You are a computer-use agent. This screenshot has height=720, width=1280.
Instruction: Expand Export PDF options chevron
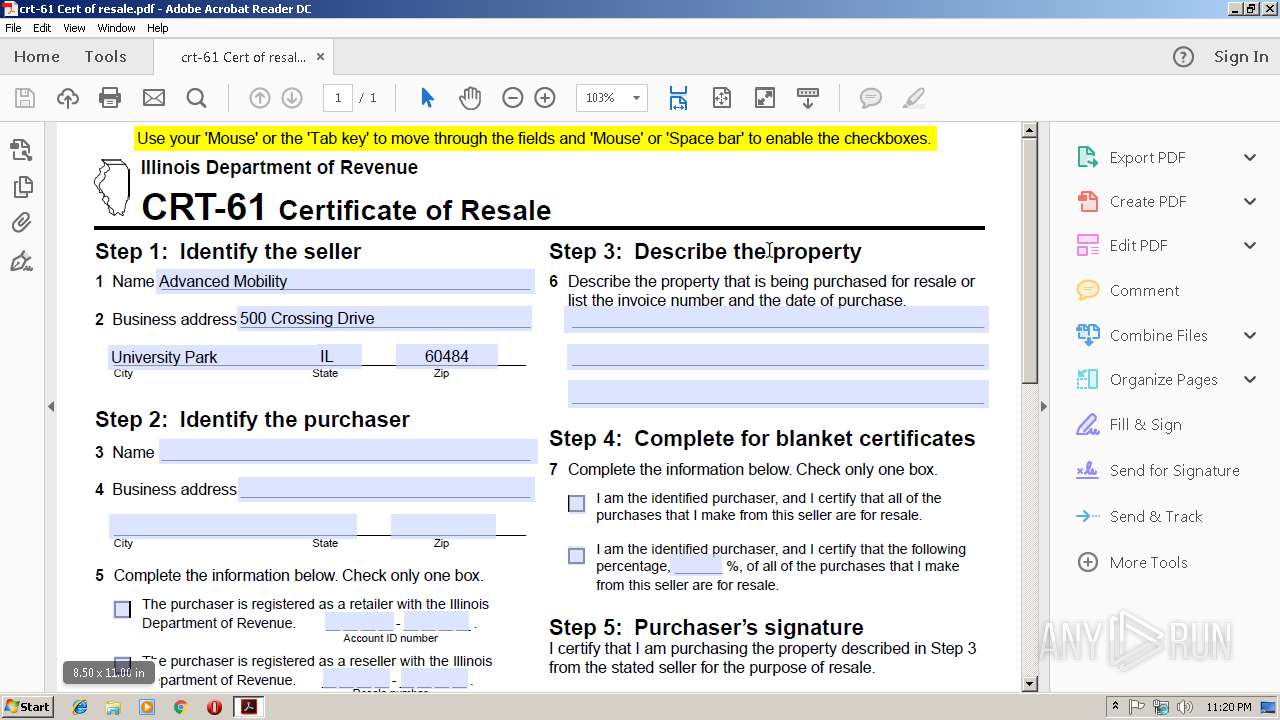pos(1250,157)
